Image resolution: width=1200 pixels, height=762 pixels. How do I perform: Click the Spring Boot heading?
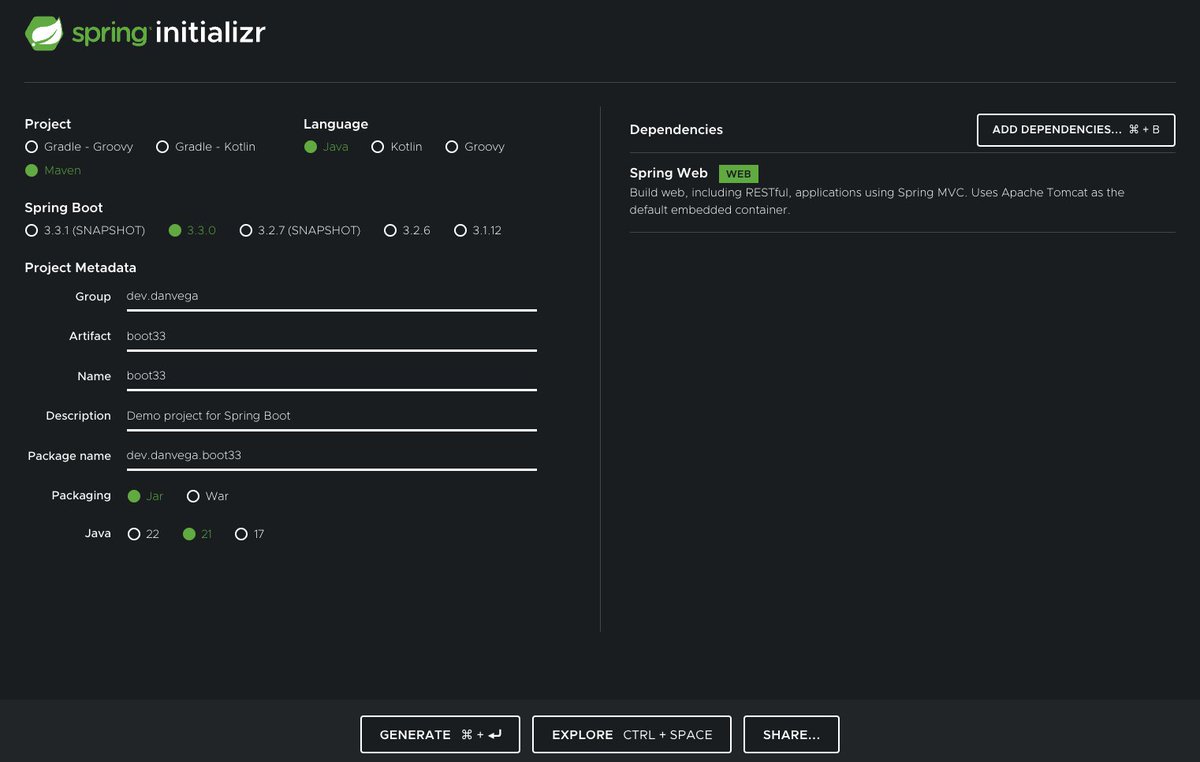tap(64, 208)
